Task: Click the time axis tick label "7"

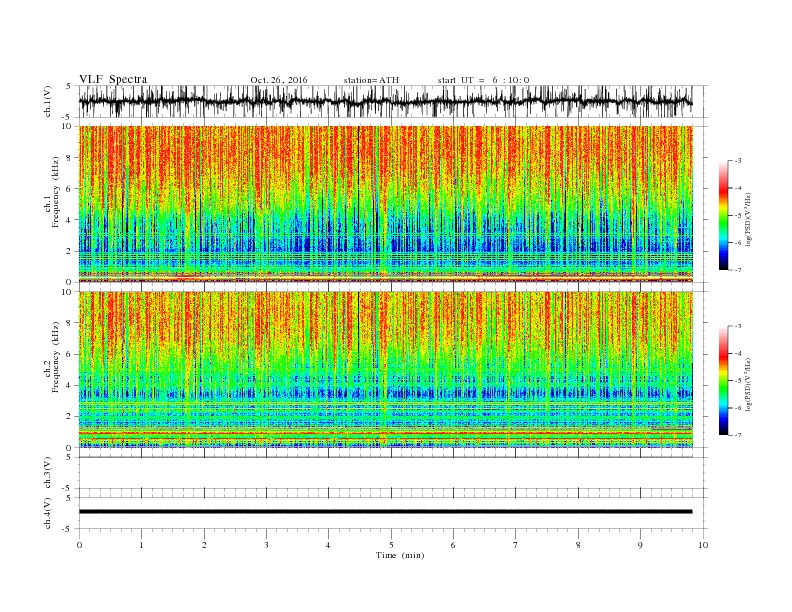Action: [x=516, y=545]
